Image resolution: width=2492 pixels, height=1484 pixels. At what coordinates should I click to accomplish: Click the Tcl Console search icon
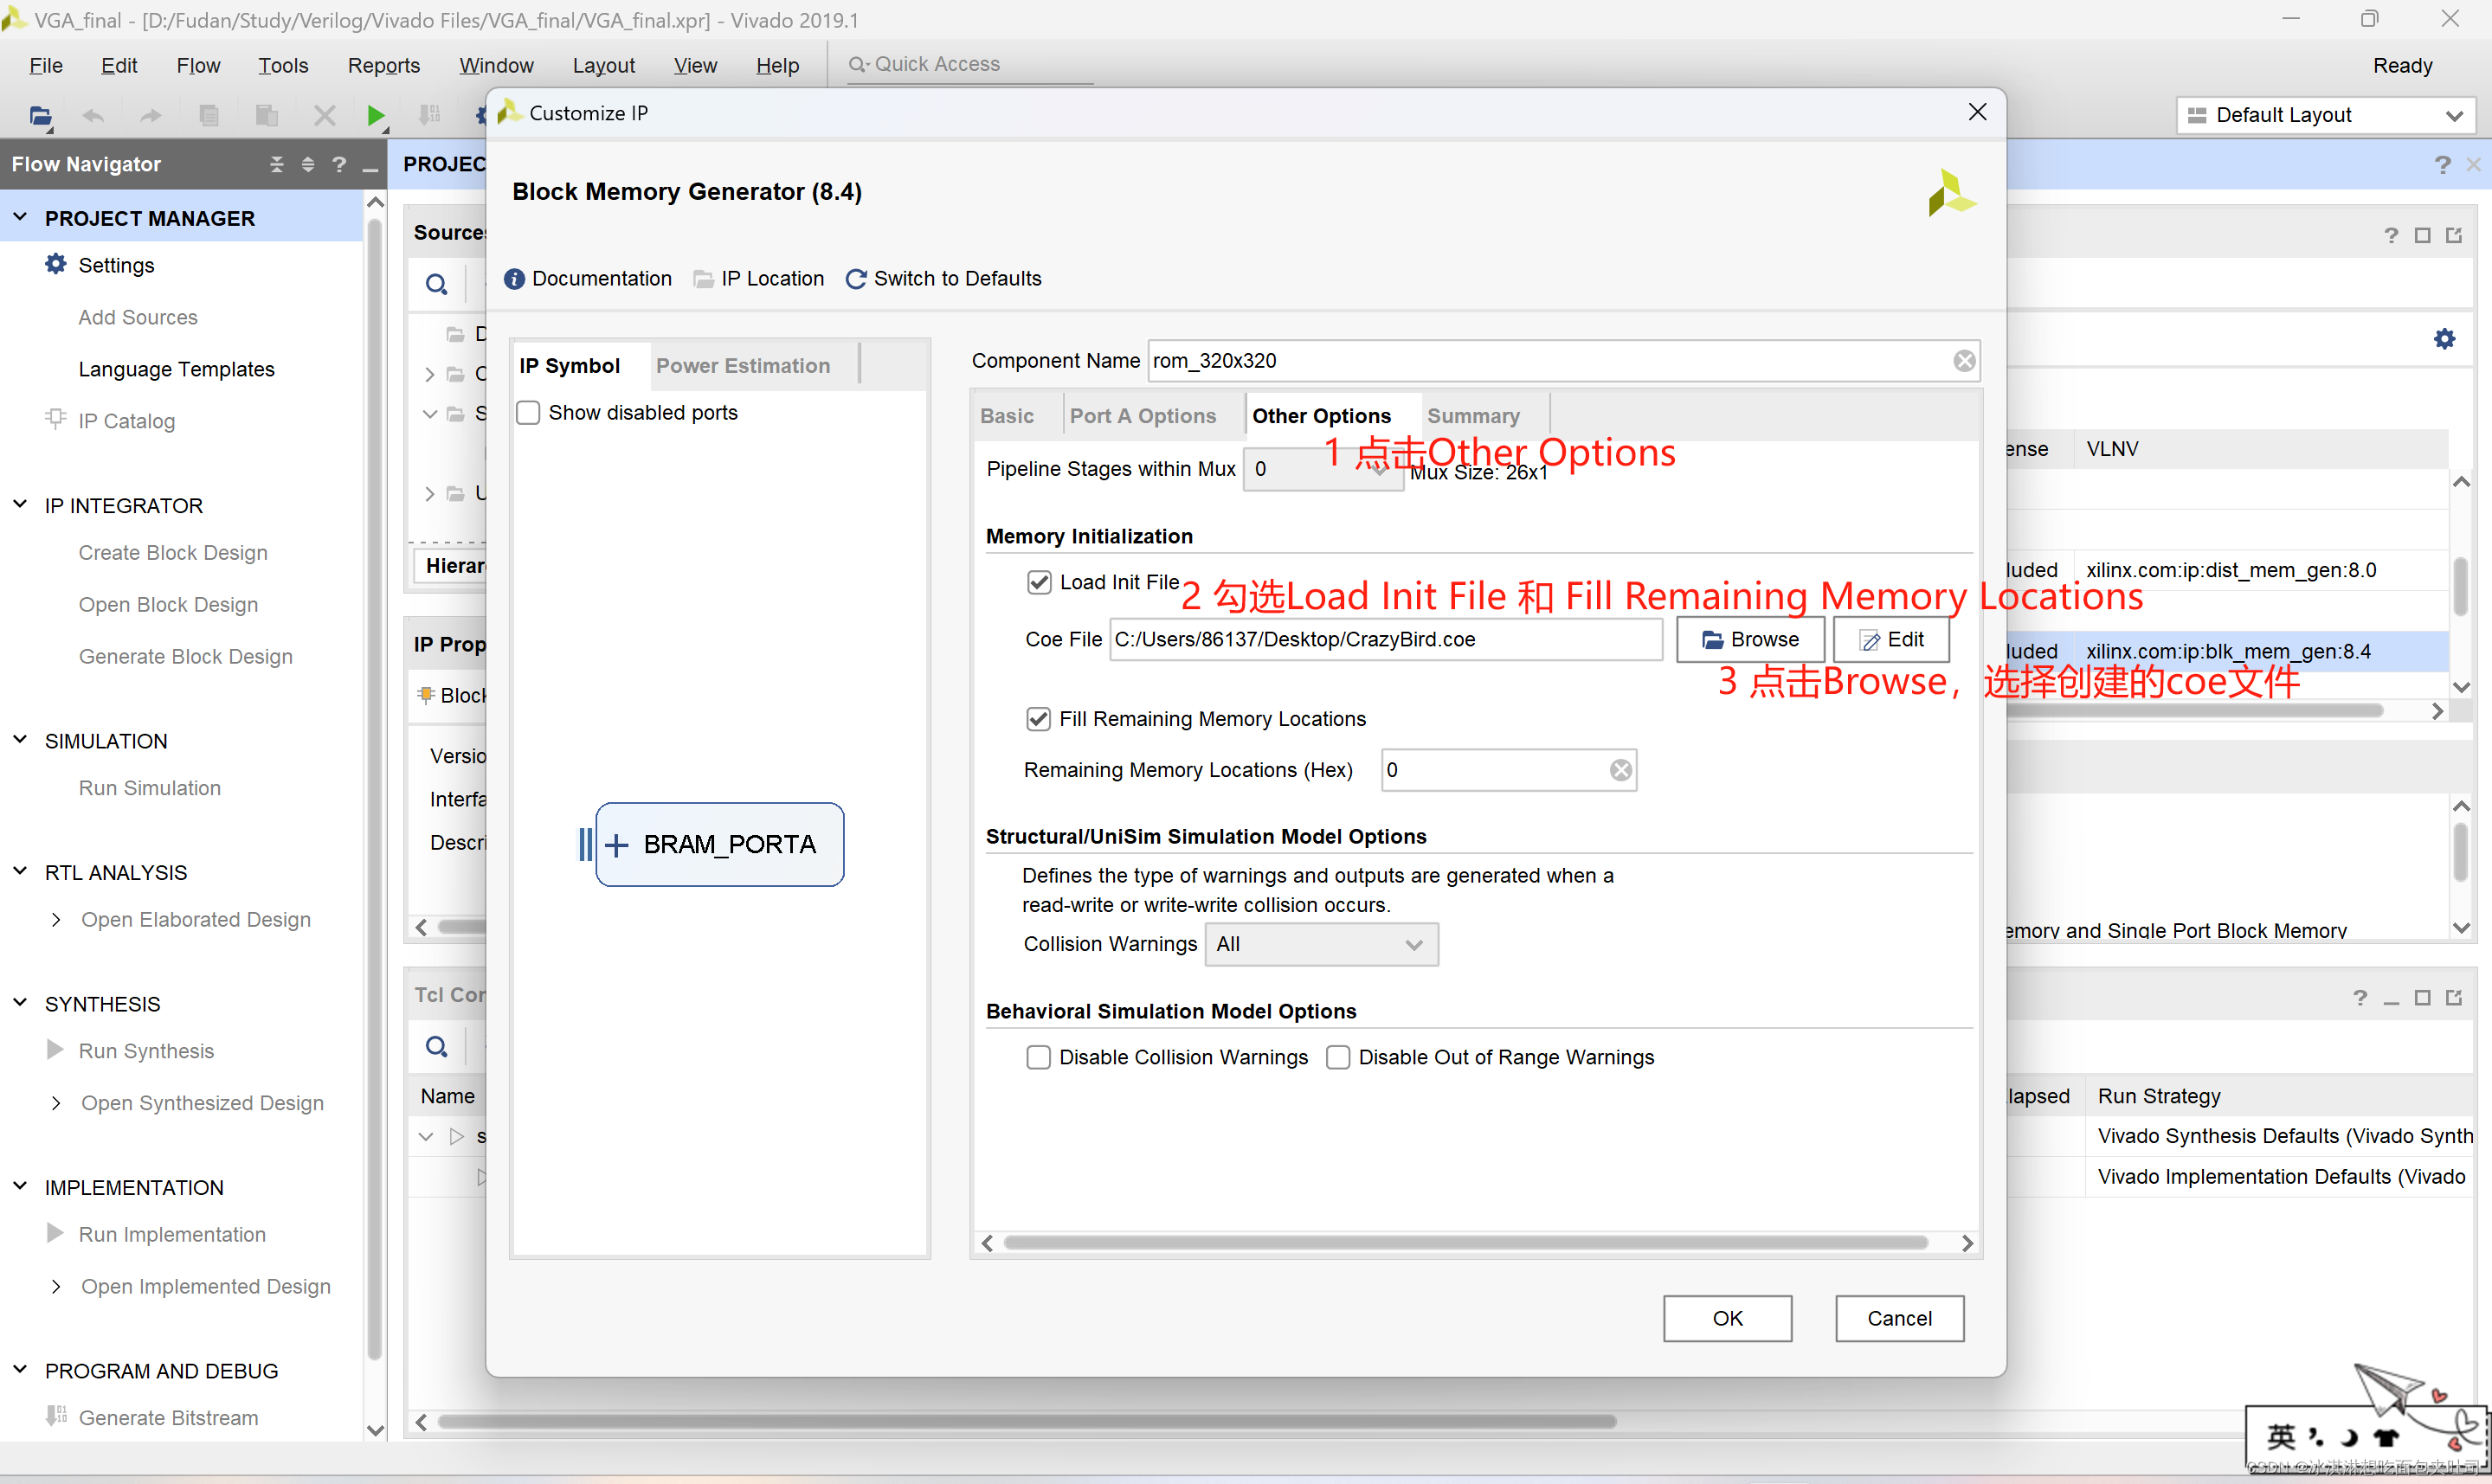[436, 1047]
